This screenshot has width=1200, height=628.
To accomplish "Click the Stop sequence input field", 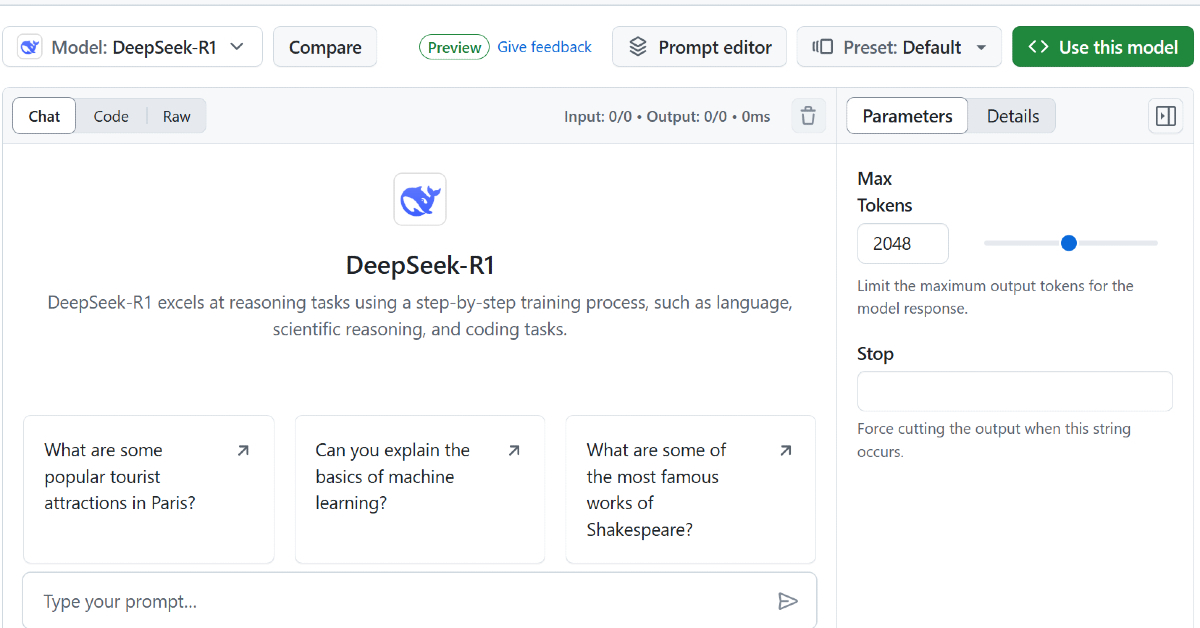I will [x=1014, y=391].
